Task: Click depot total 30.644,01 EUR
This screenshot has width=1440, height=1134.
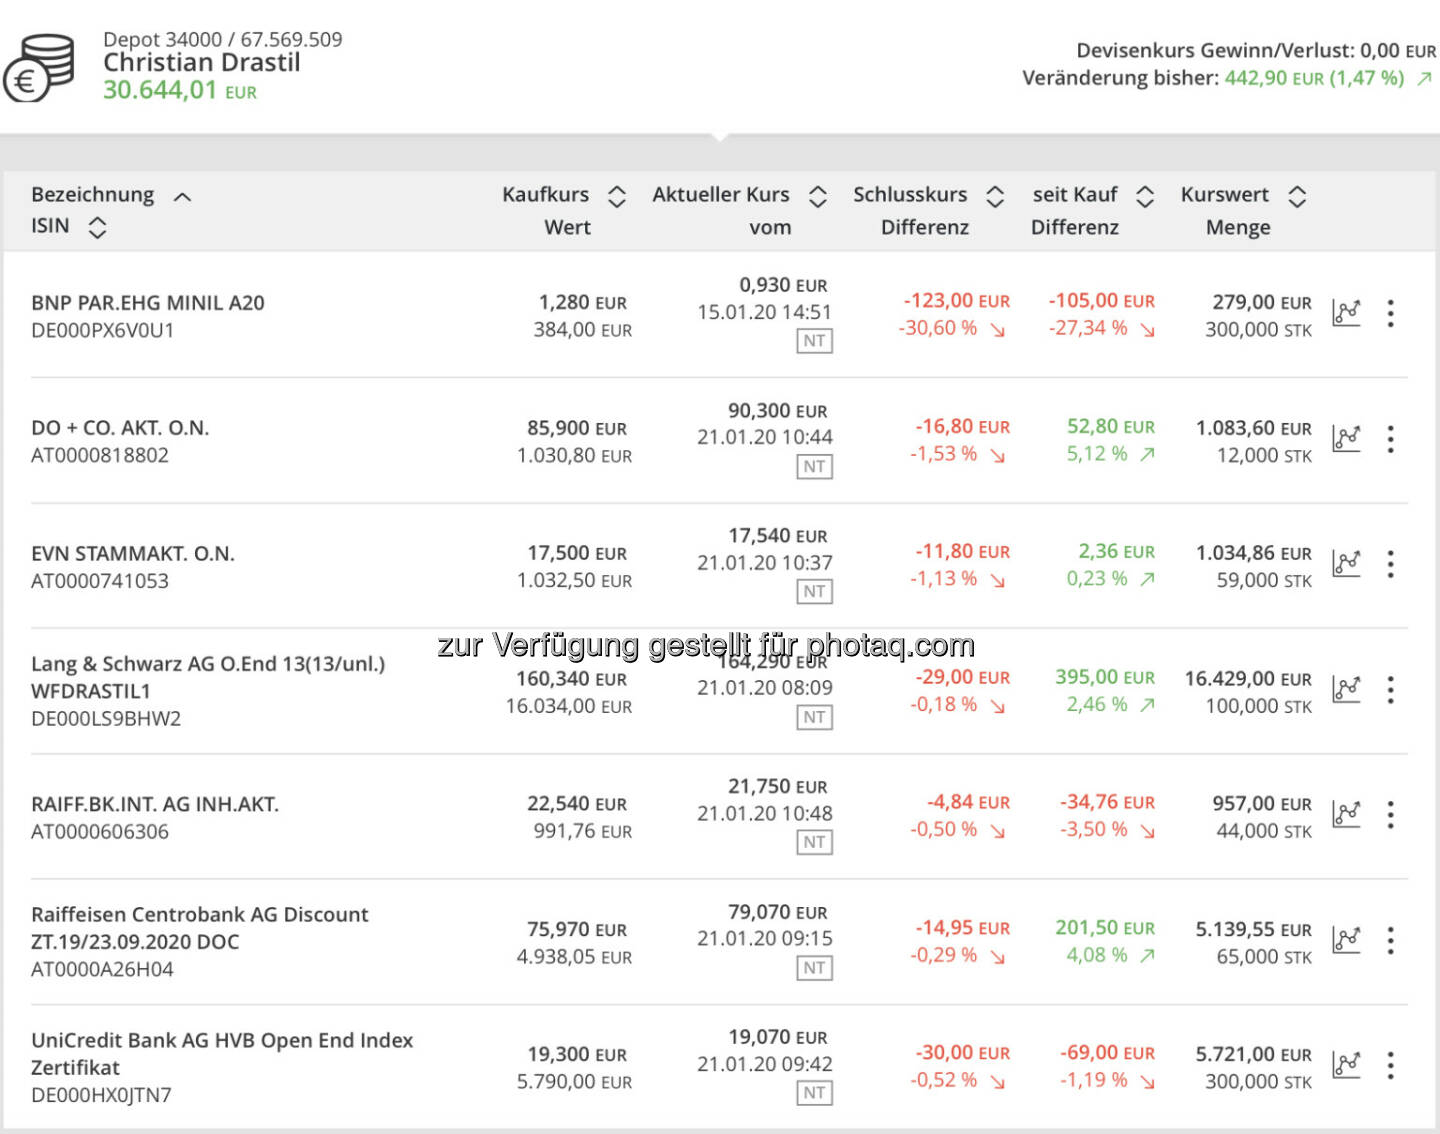Action: [180, 90]
